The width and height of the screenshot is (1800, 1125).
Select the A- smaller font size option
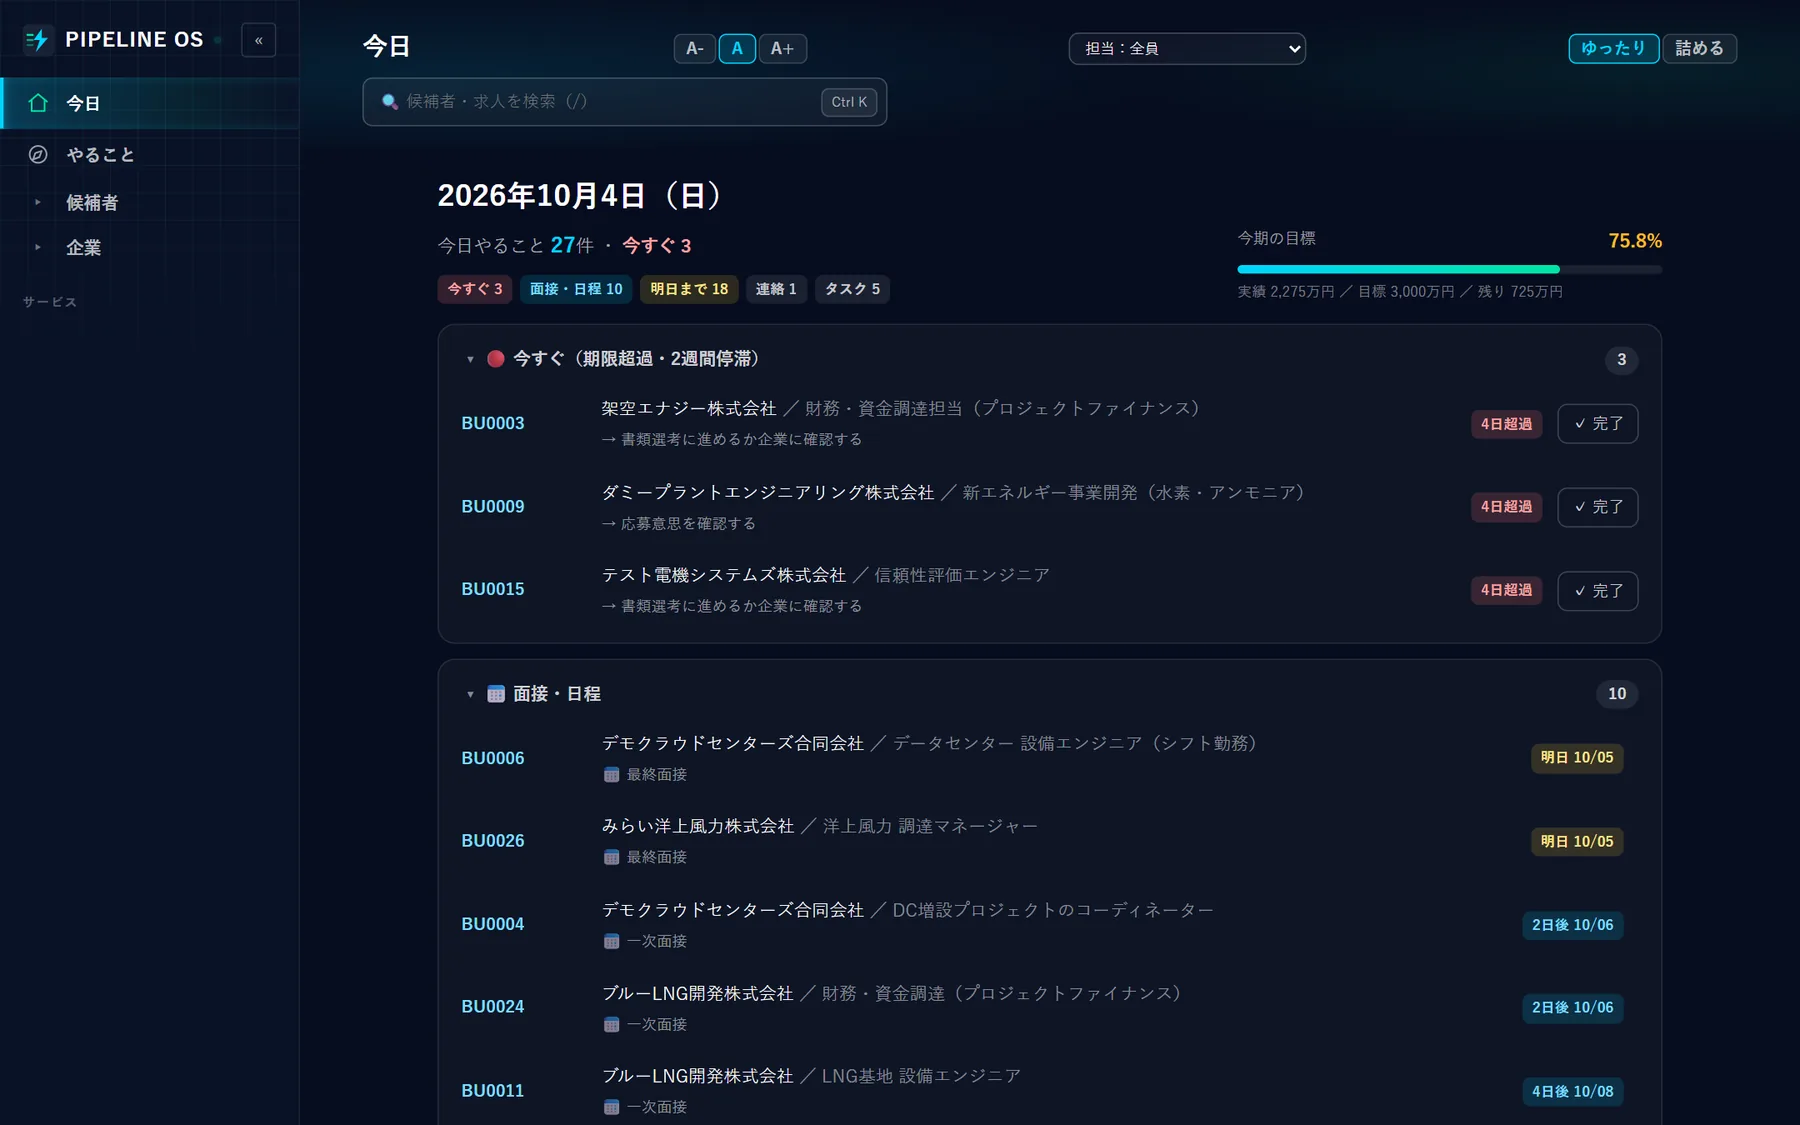(x=695, y=48)
